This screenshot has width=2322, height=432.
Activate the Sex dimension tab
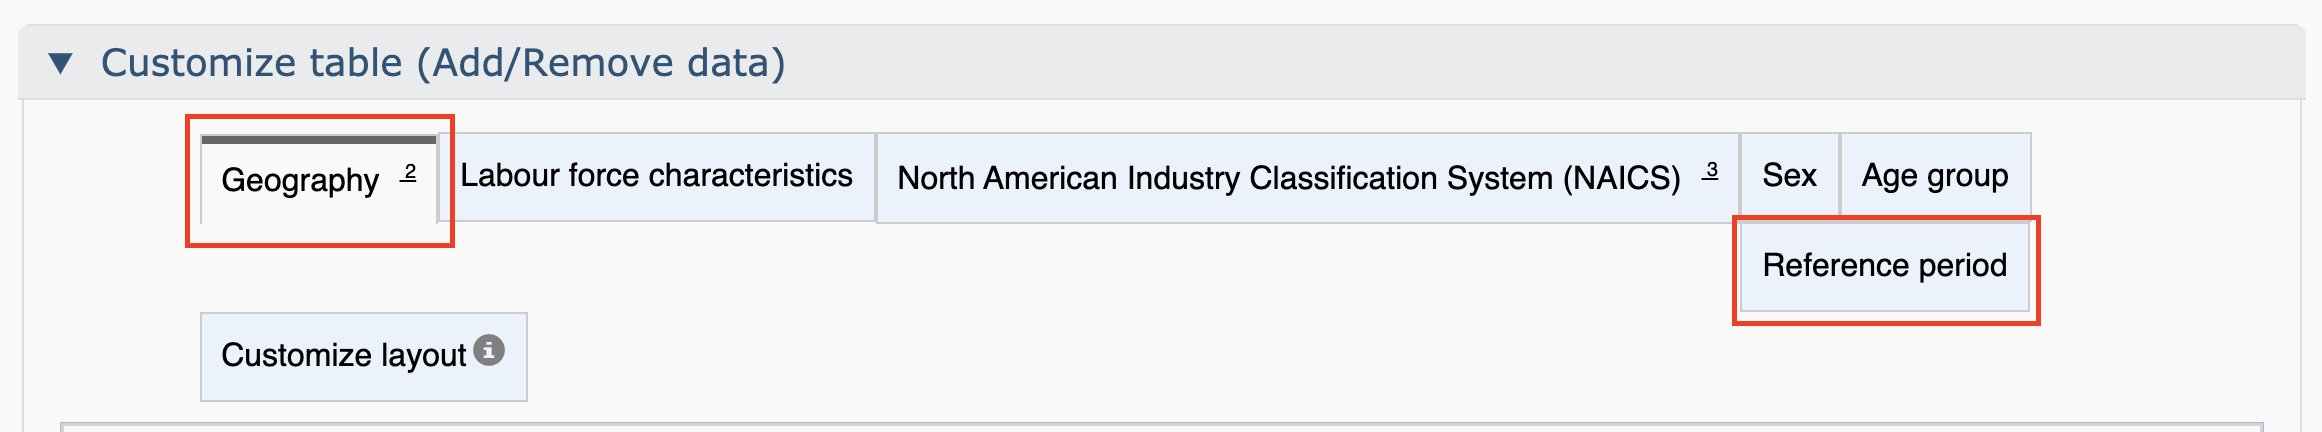(1789, 176)
